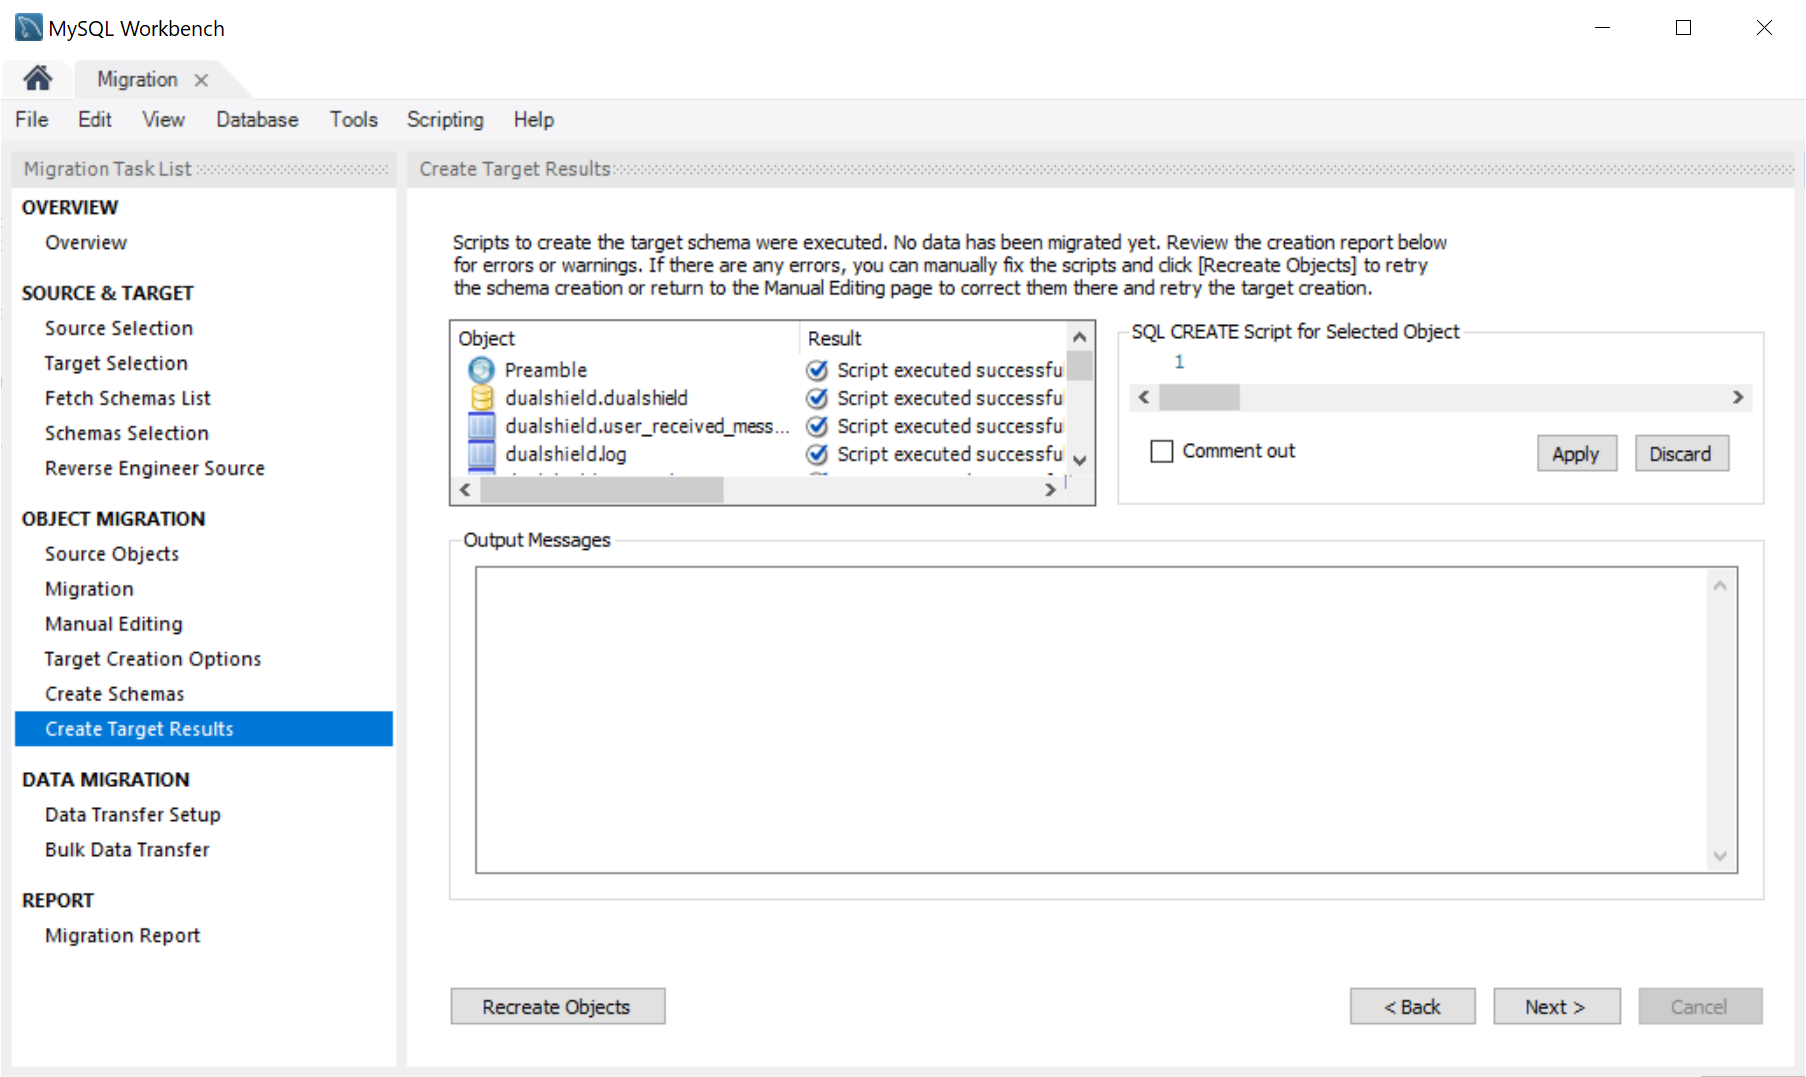The height and width of the screenshot is (1077, 1806).
Task: Click the dualshield.log table icon
Action: tap(482, 454)
